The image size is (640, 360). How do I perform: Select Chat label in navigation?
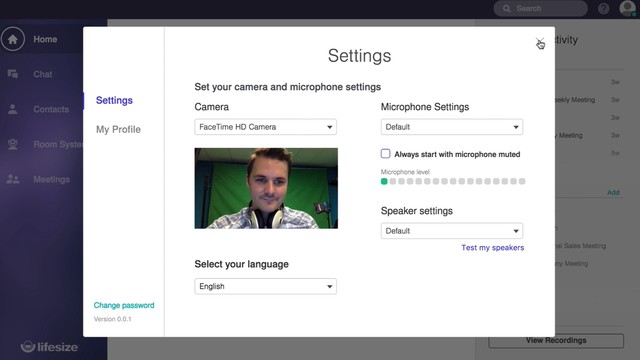(43, 74)
